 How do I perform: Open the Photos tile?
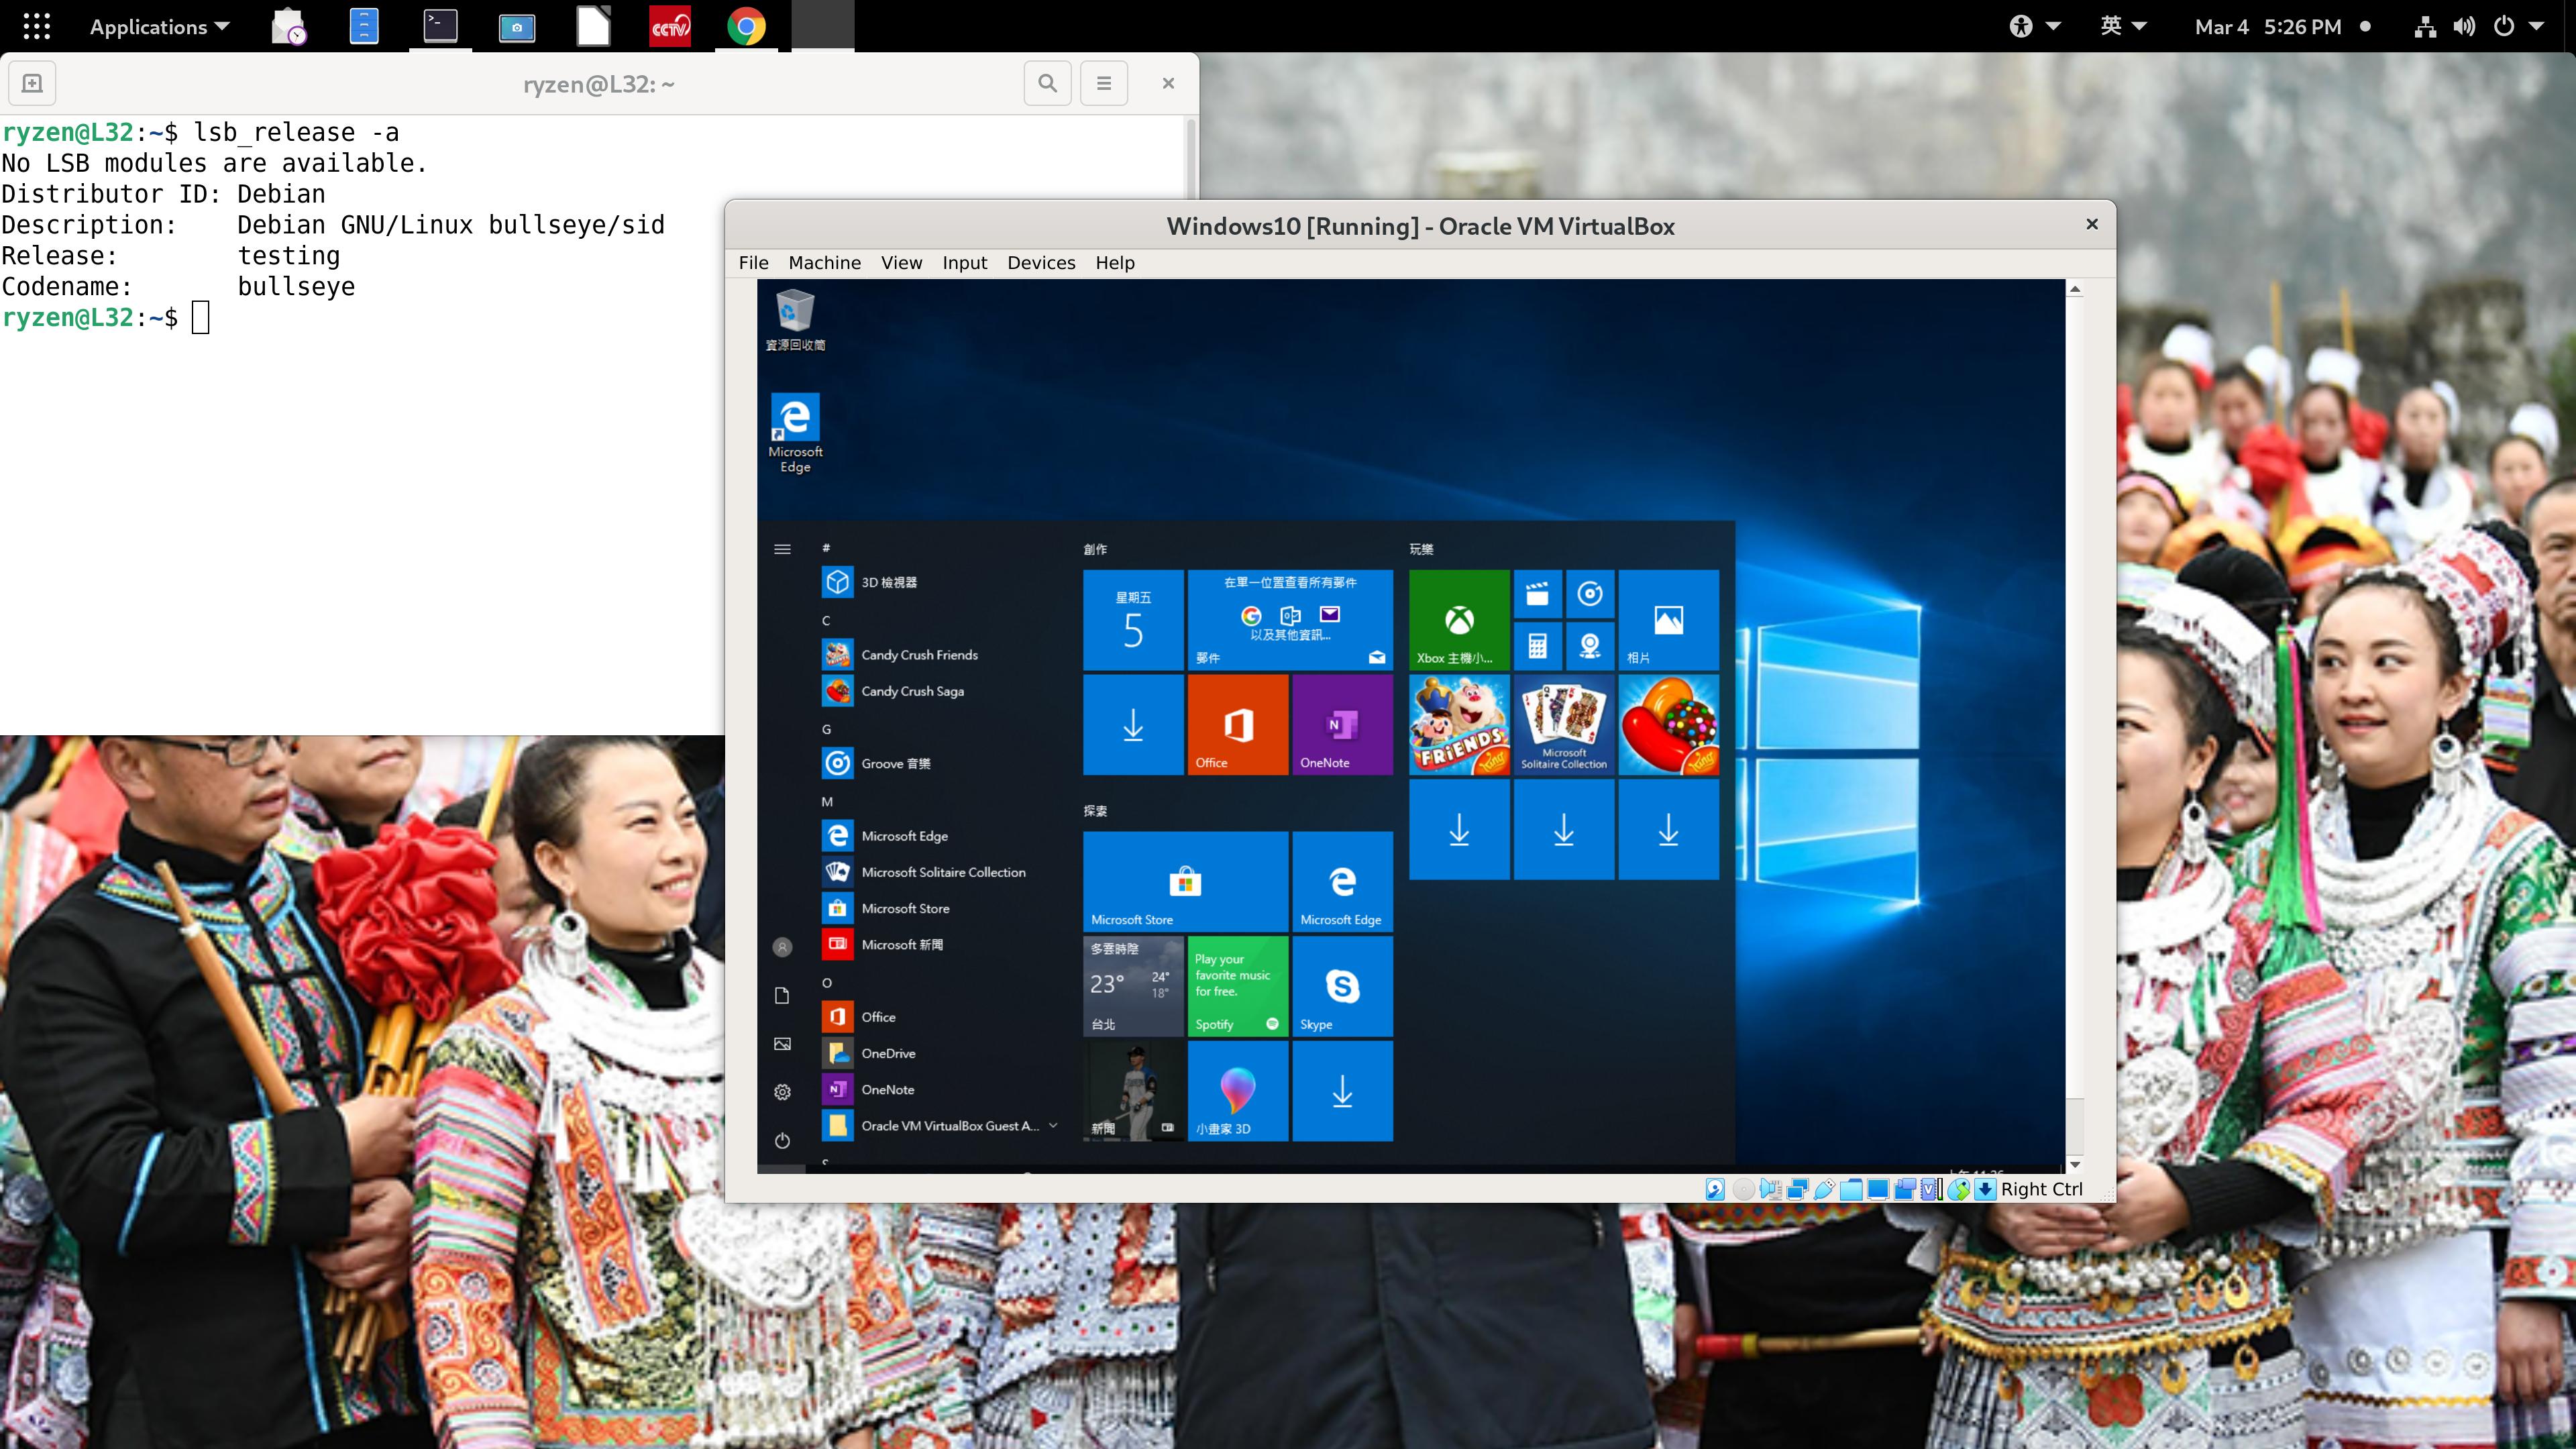pyautogui.click(x=1668, y=620)
